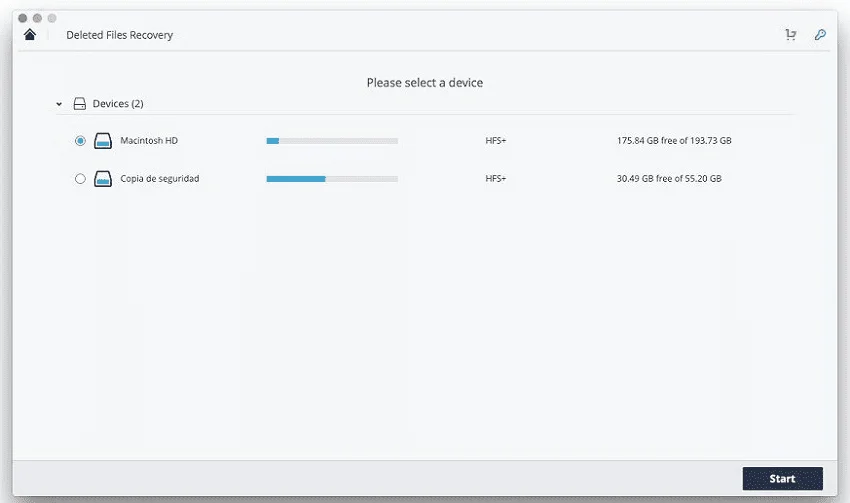Viewport: 850px width, 503px height.
Task: Click 175.84 GB free of 193.73 GB
Action: click(x=674, y=140)
